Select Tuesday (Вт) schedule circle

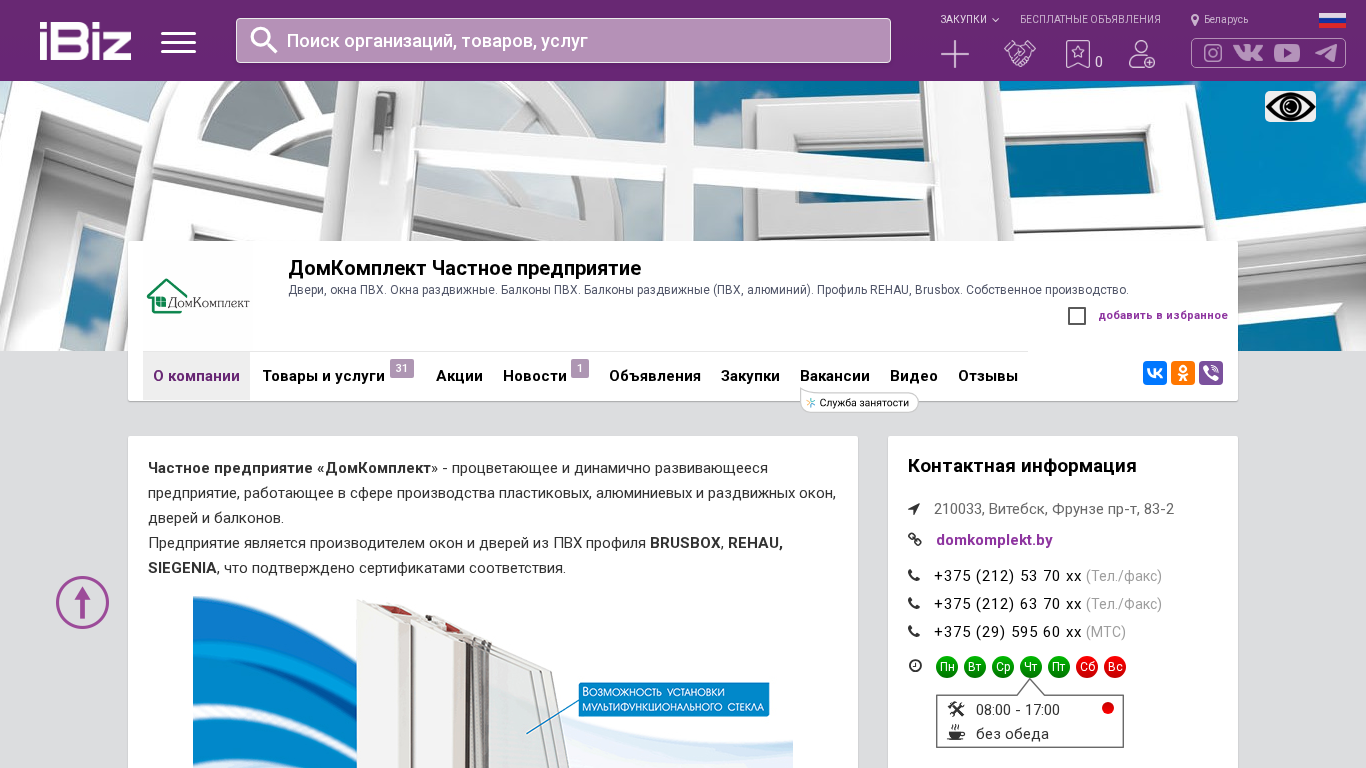coord(975,667)
